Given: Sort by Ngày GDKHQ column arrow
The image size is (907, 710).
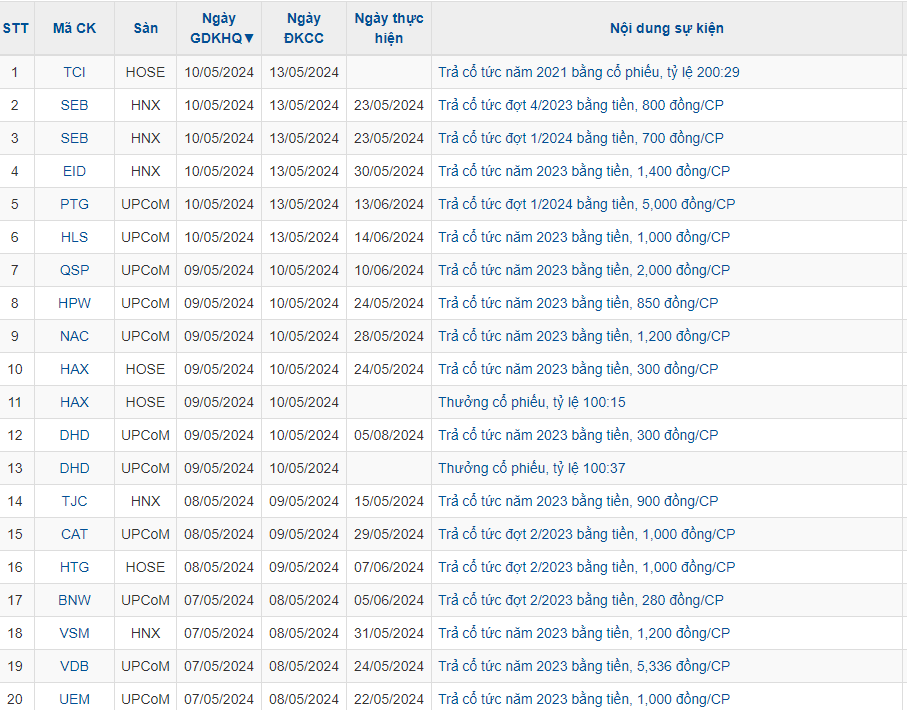Looking at the screenshot, I should click(x=249, y=38).
